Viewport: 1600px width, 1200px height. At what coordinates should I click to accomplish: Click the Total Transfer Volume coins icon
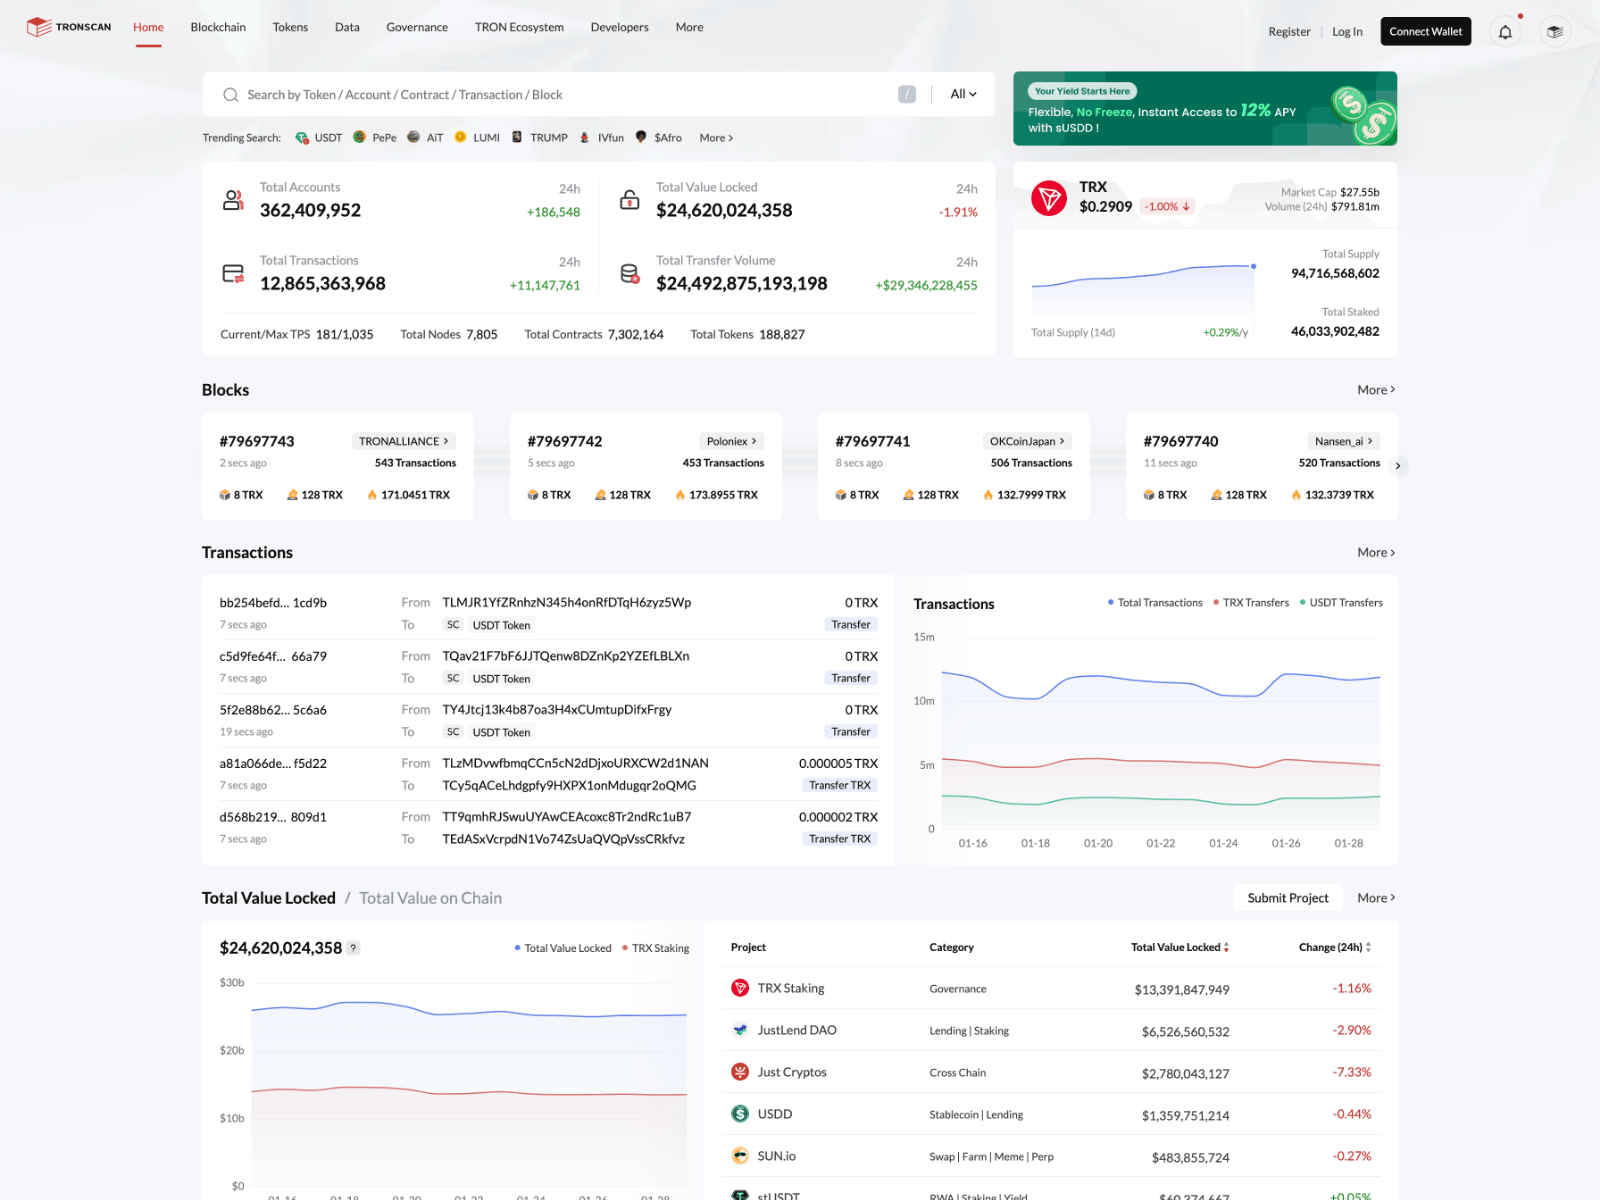(630, 273)
